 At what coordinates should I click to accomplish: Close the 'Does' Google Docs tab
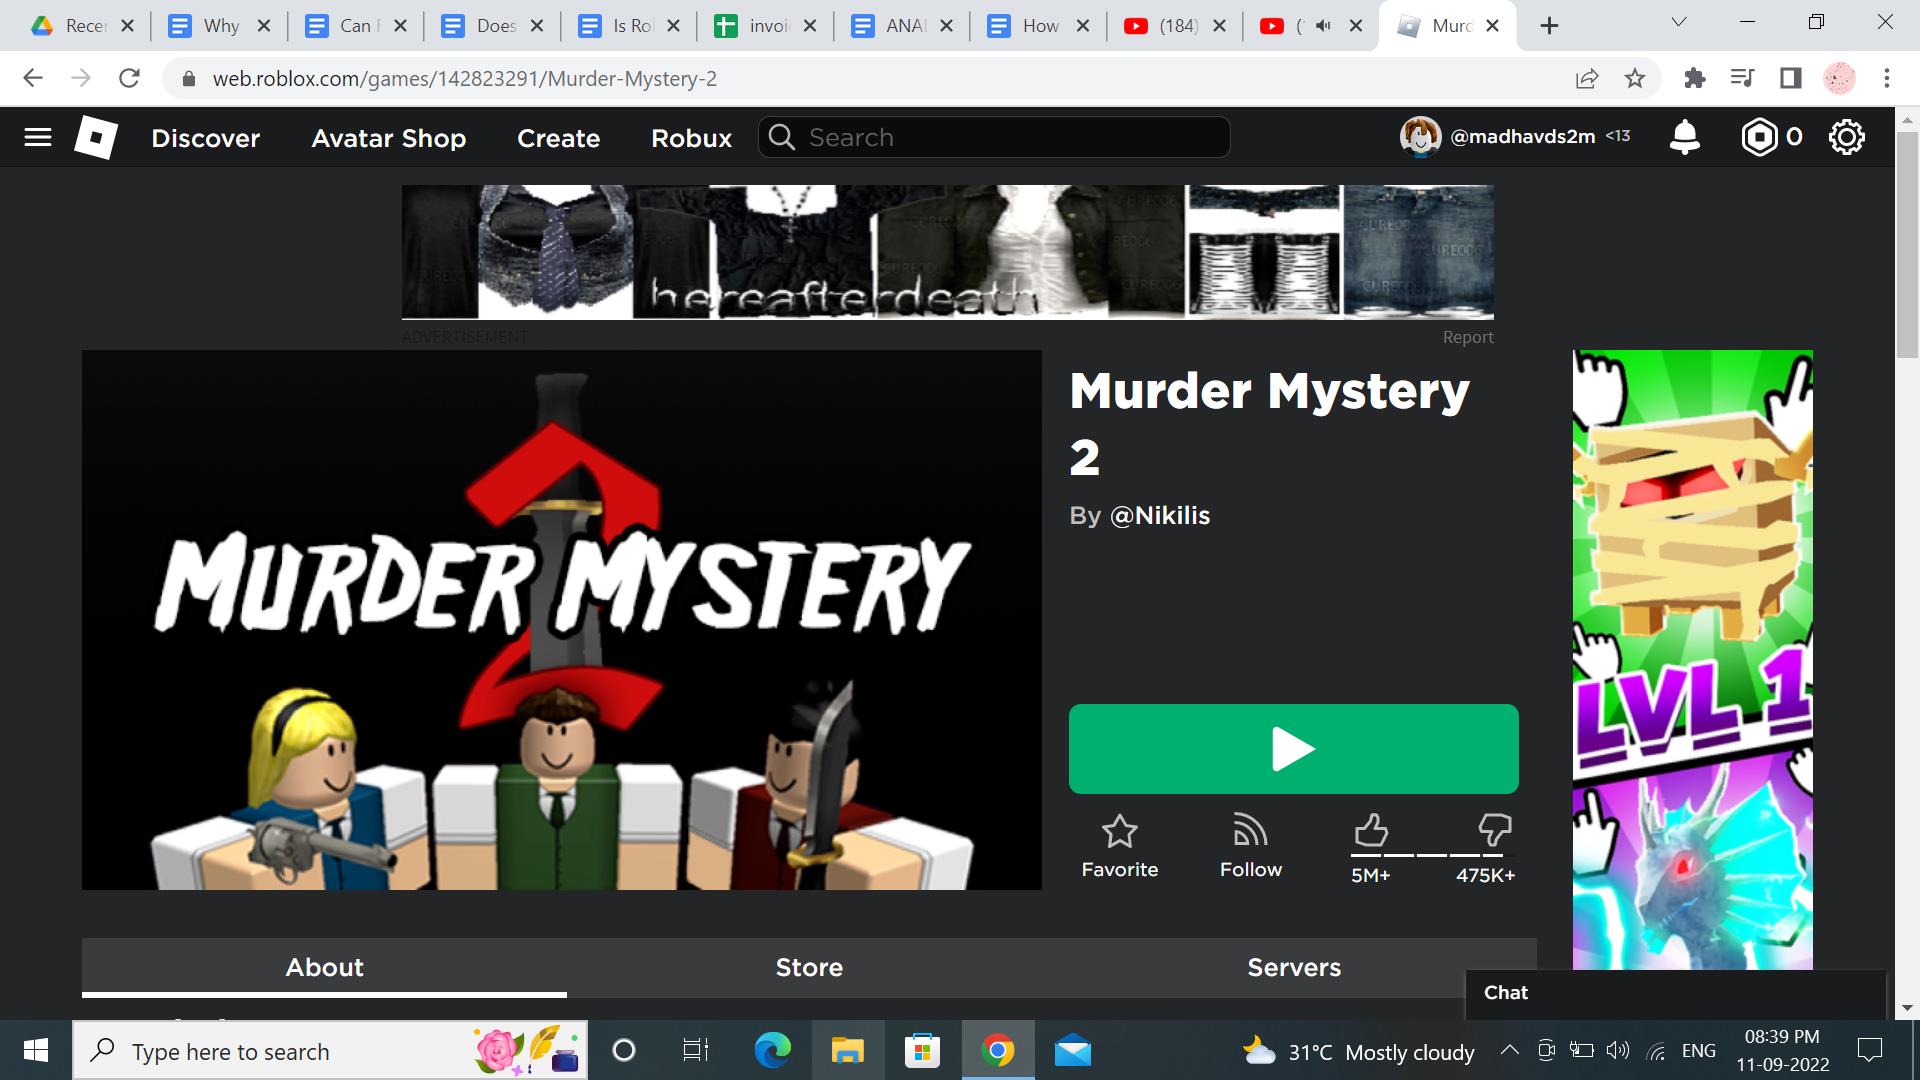click(x=537, y=26)
